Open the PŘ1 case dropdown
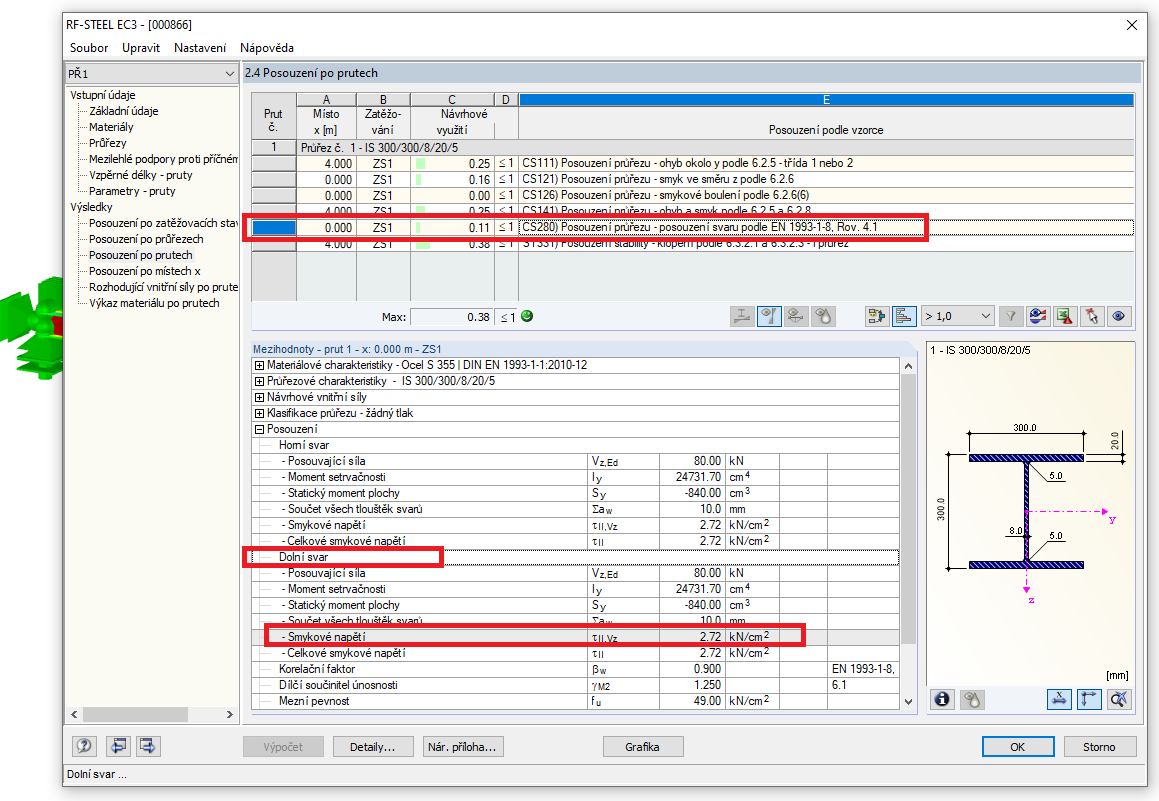This screenshot has width=1159, height=801. (x=152, y=73)
